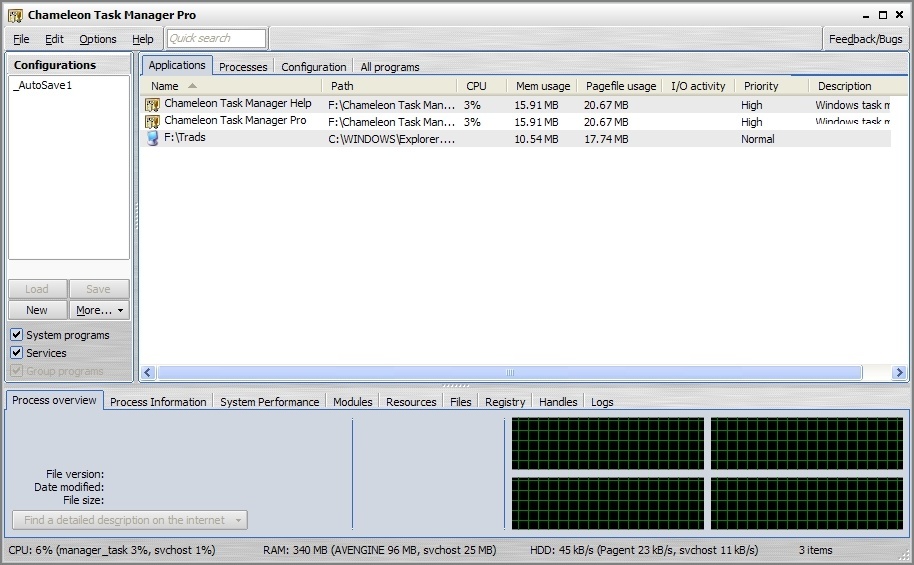
Task: Open the Options menu
Action: click(98, 39)
